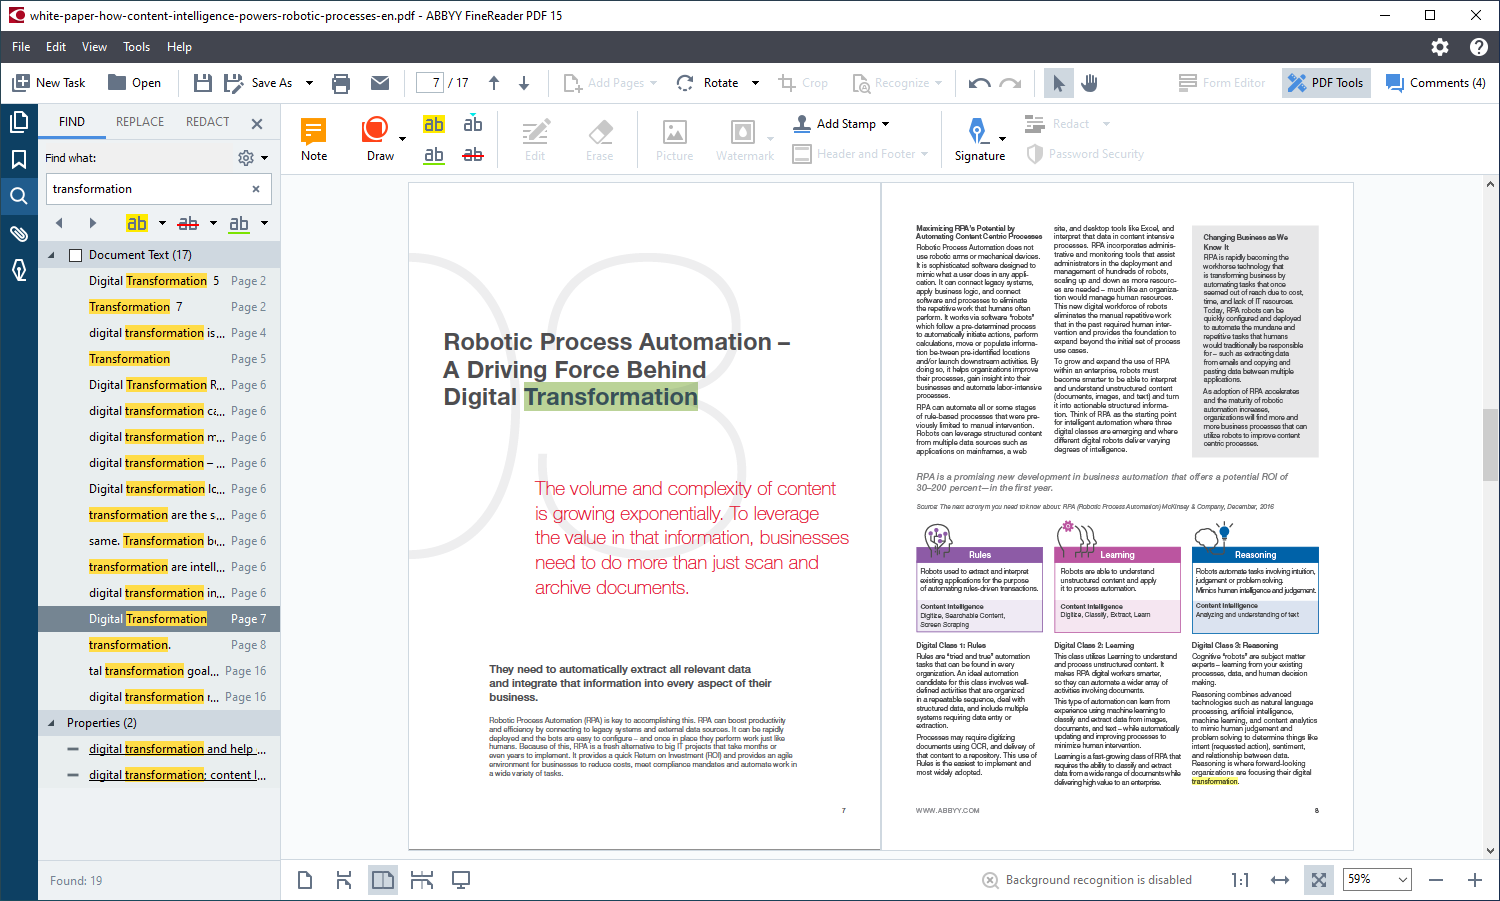Open the Attachments paperclip panel
The image size is (1500, 901).
19,233
